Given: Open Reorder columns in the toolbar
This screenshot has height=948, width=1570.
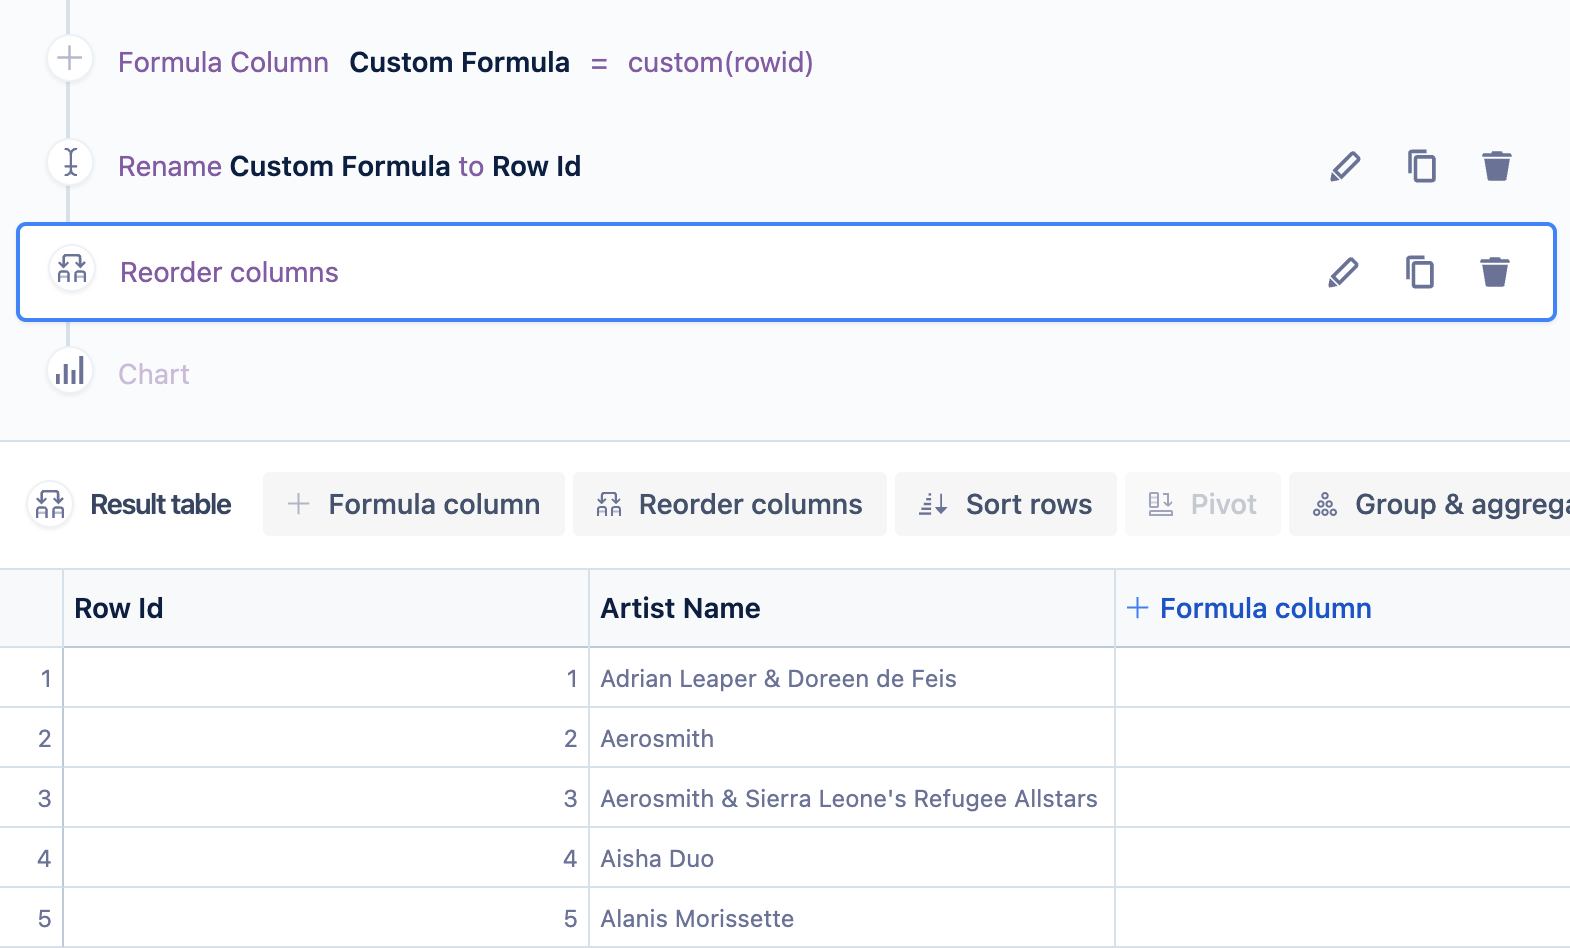Looking at the screenshot, I should click(x=730, y=504).
